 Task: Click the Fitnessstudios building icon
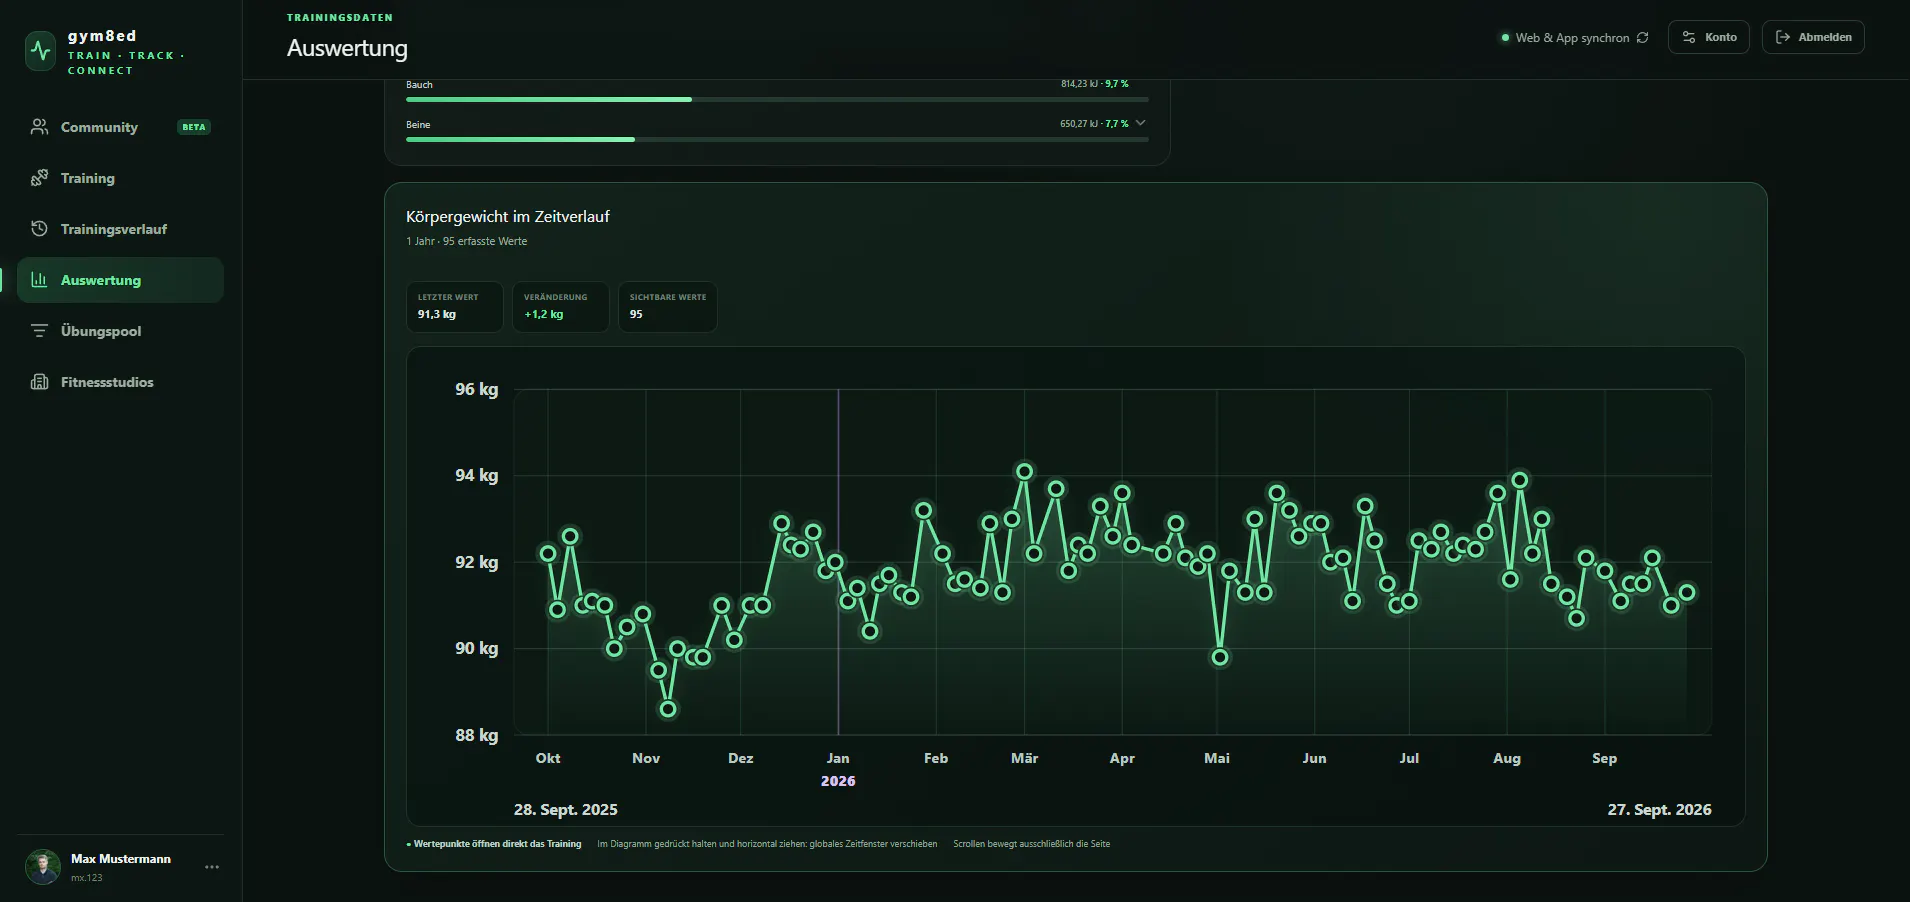(x=40, y=382)
